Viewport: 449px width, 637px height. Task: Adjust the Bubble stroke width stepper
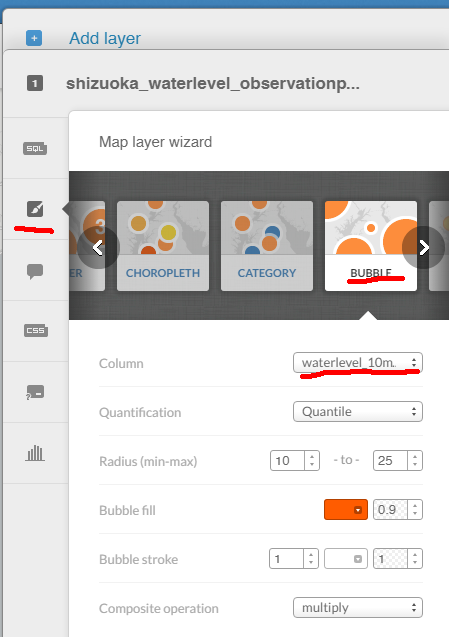311,559
